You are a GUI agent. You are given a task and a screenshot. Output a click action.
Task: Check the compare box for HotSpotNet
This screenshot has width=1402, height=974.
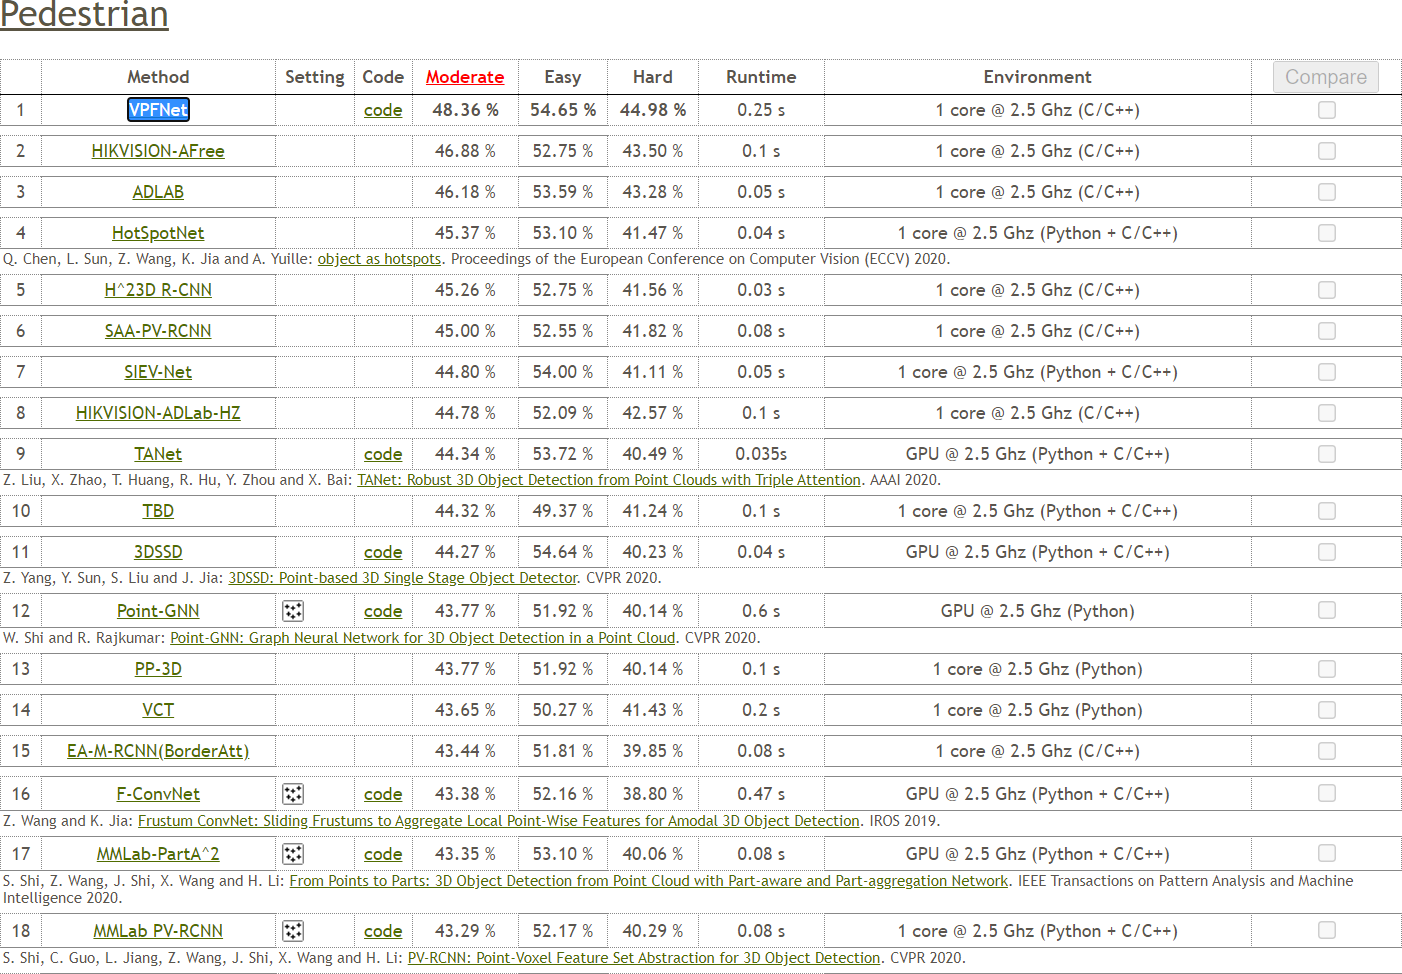click(x=1326, y=233)
